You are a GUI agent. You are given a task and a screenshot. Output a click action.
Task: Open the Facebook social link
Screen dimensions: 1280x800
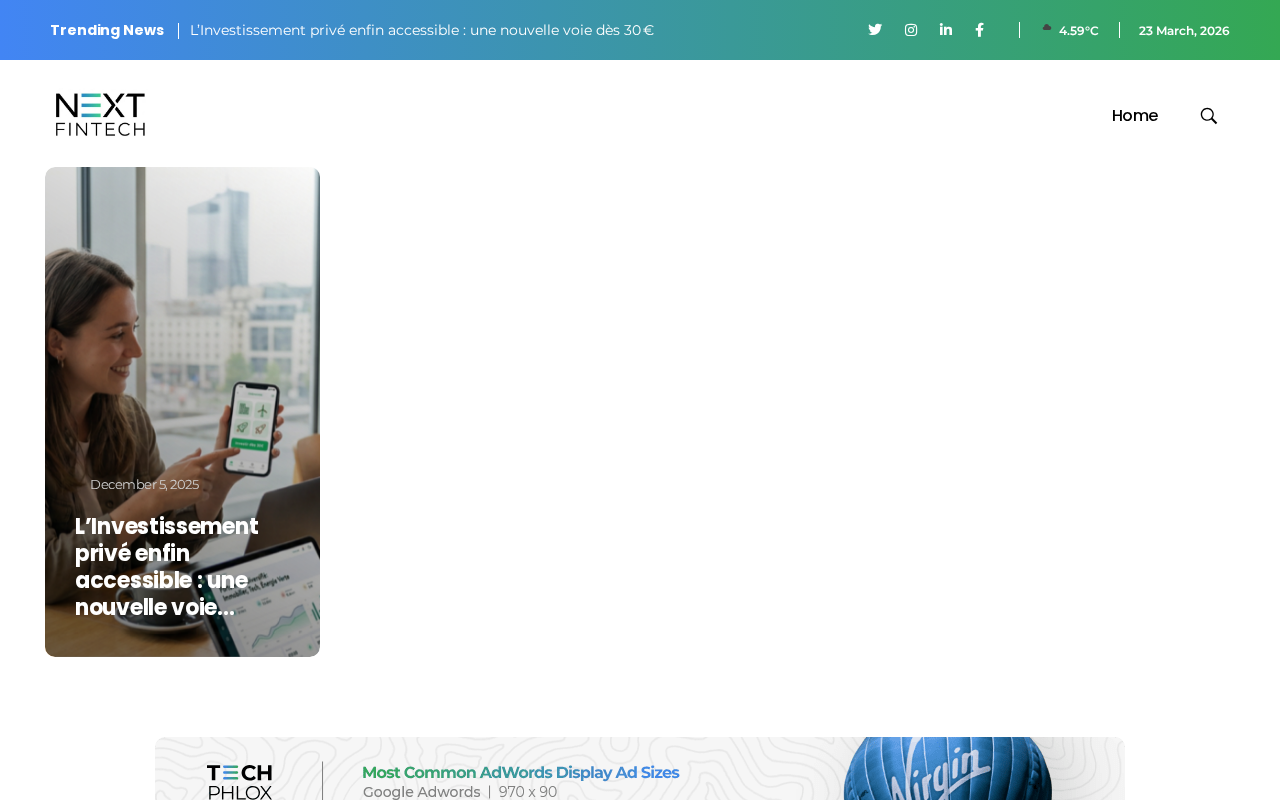tap(980, 30)
